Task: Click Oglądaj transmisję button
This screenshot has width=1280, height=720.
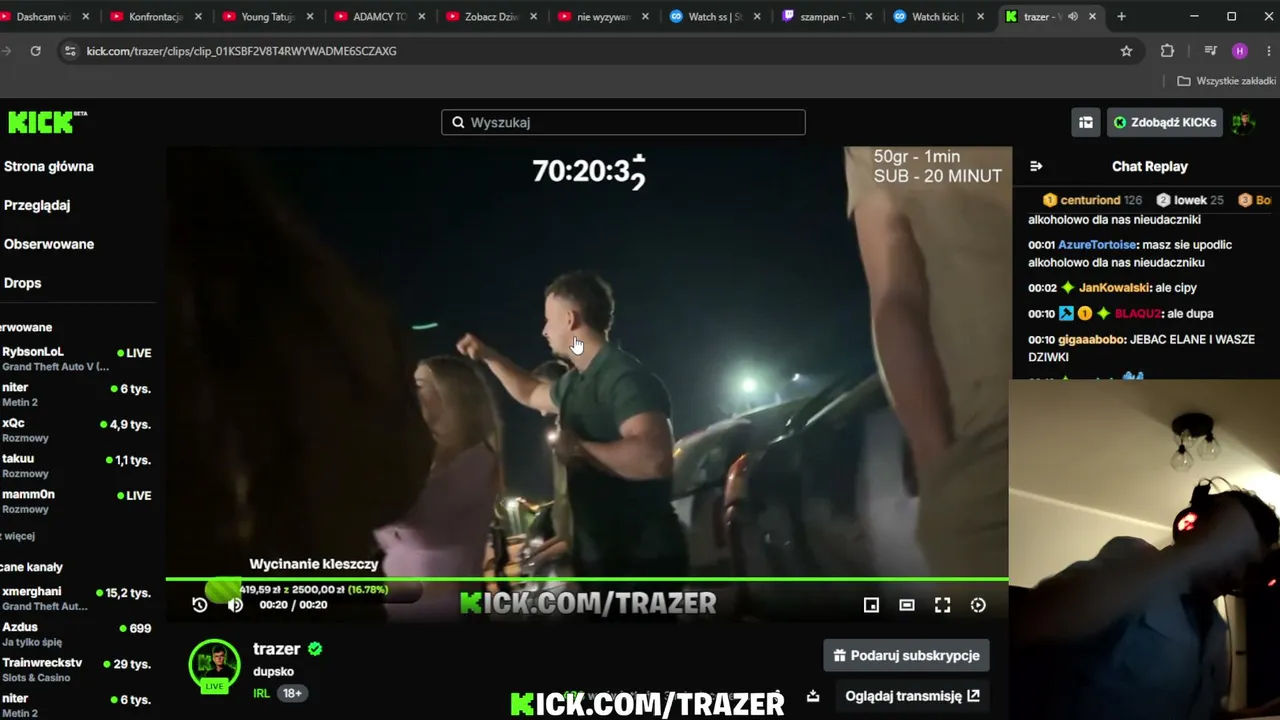Action: (x=912, y=696)
